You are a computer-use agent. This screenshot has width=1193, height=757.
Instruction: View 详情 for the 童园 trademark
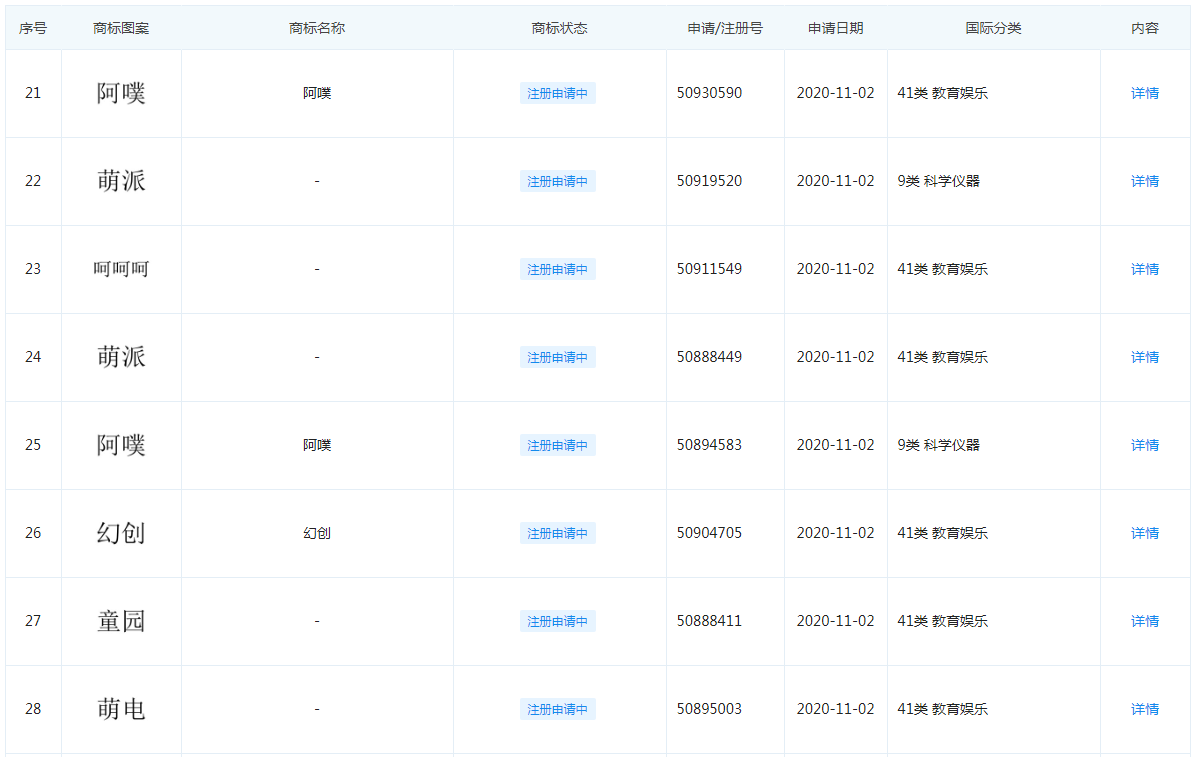click(1144, 621)
